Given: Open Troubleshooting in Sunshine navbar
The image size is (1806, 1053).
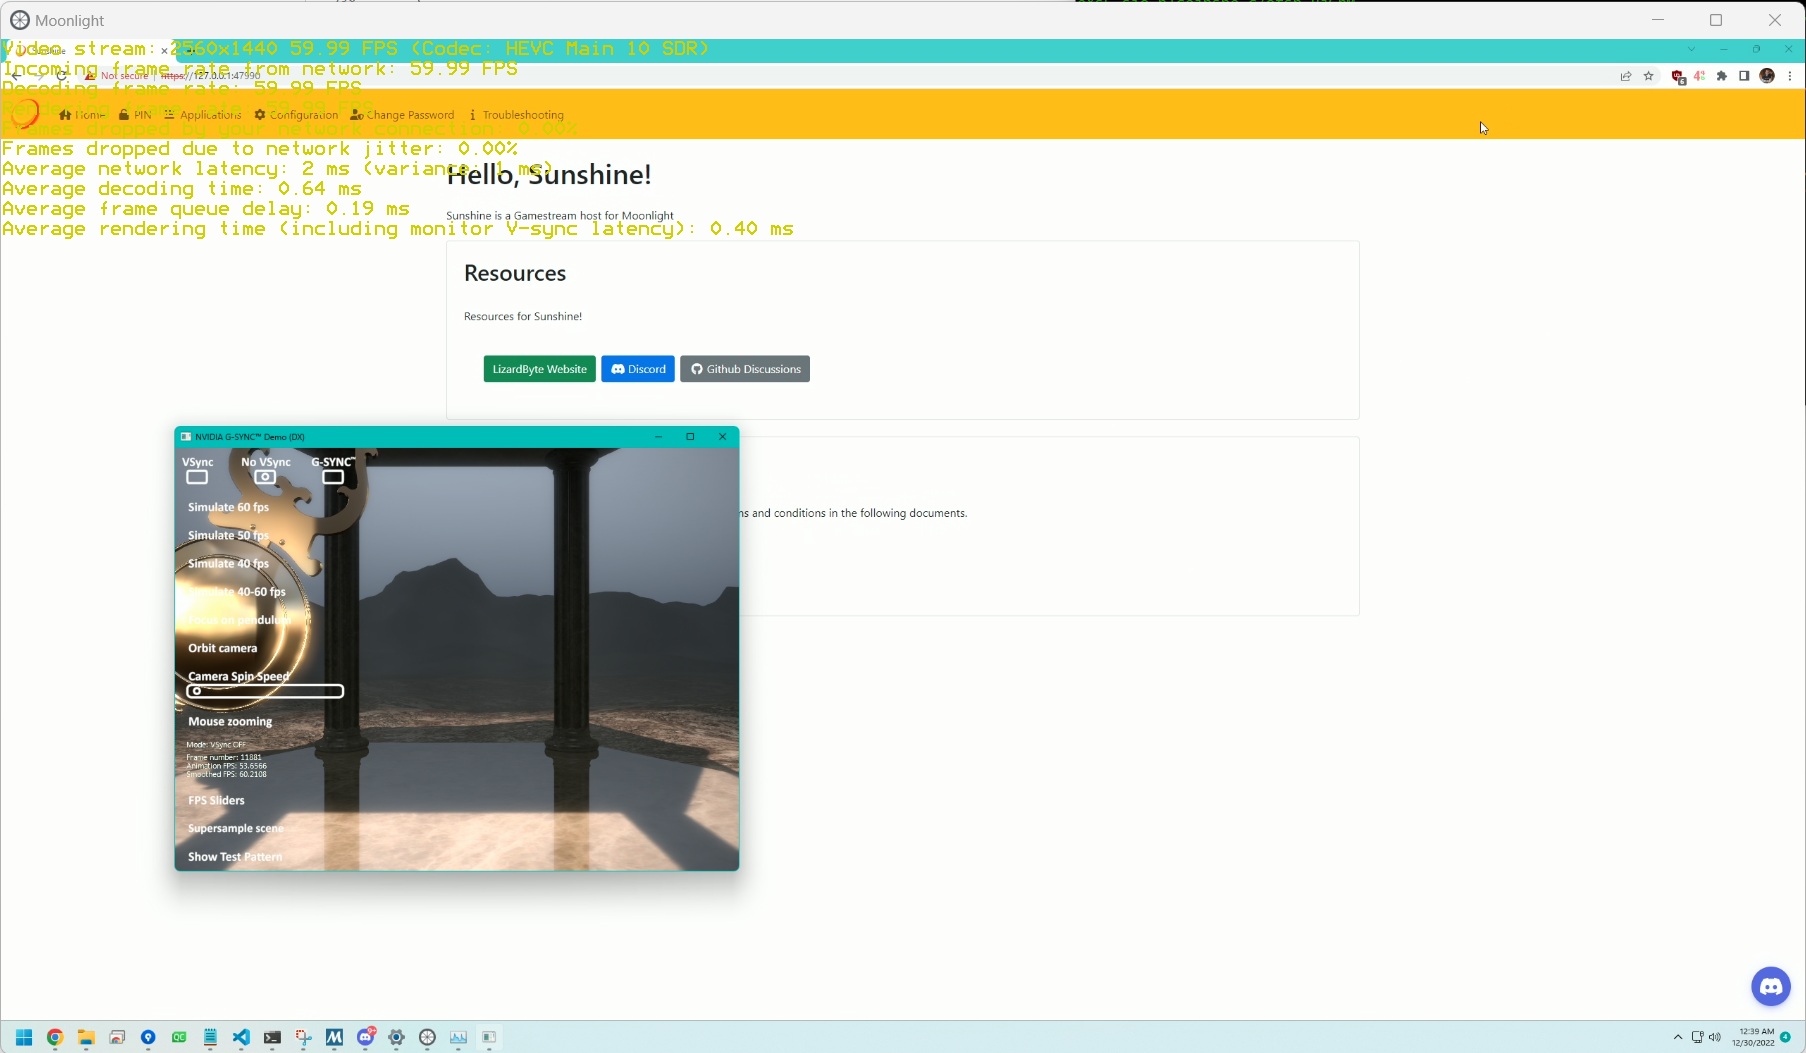Looking at the screenshot, I should [x=516, y=115].
